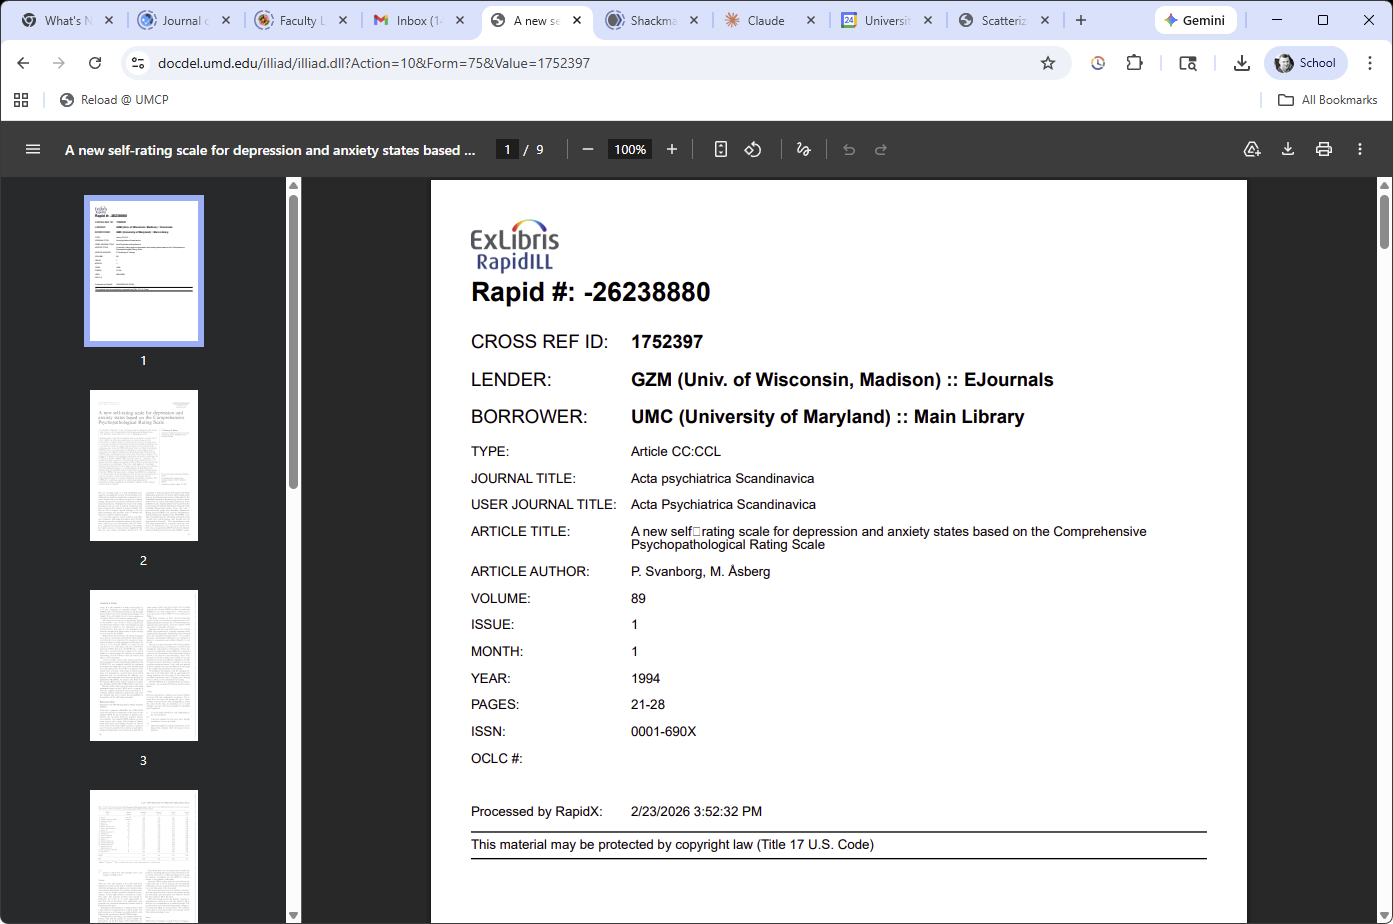Print the PDF document
The image size is (1393, 924).
[1324, 149]
